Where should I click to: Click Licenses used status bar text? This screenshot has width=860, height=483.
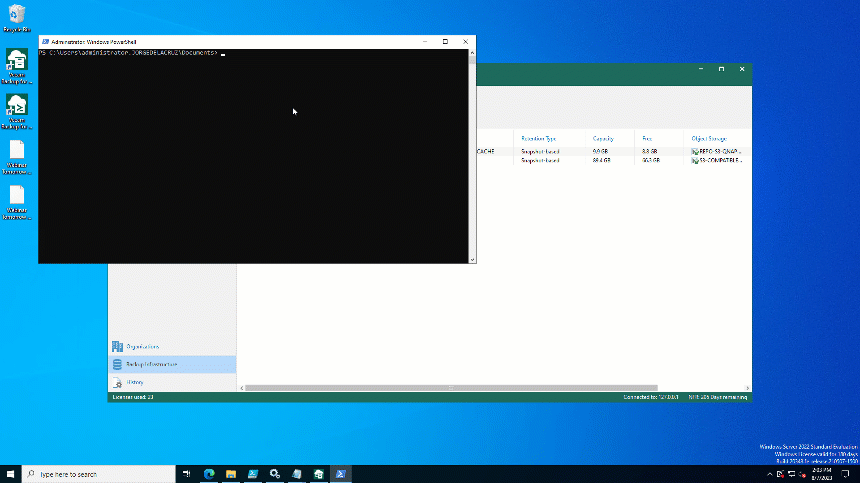tap(133, 397)
